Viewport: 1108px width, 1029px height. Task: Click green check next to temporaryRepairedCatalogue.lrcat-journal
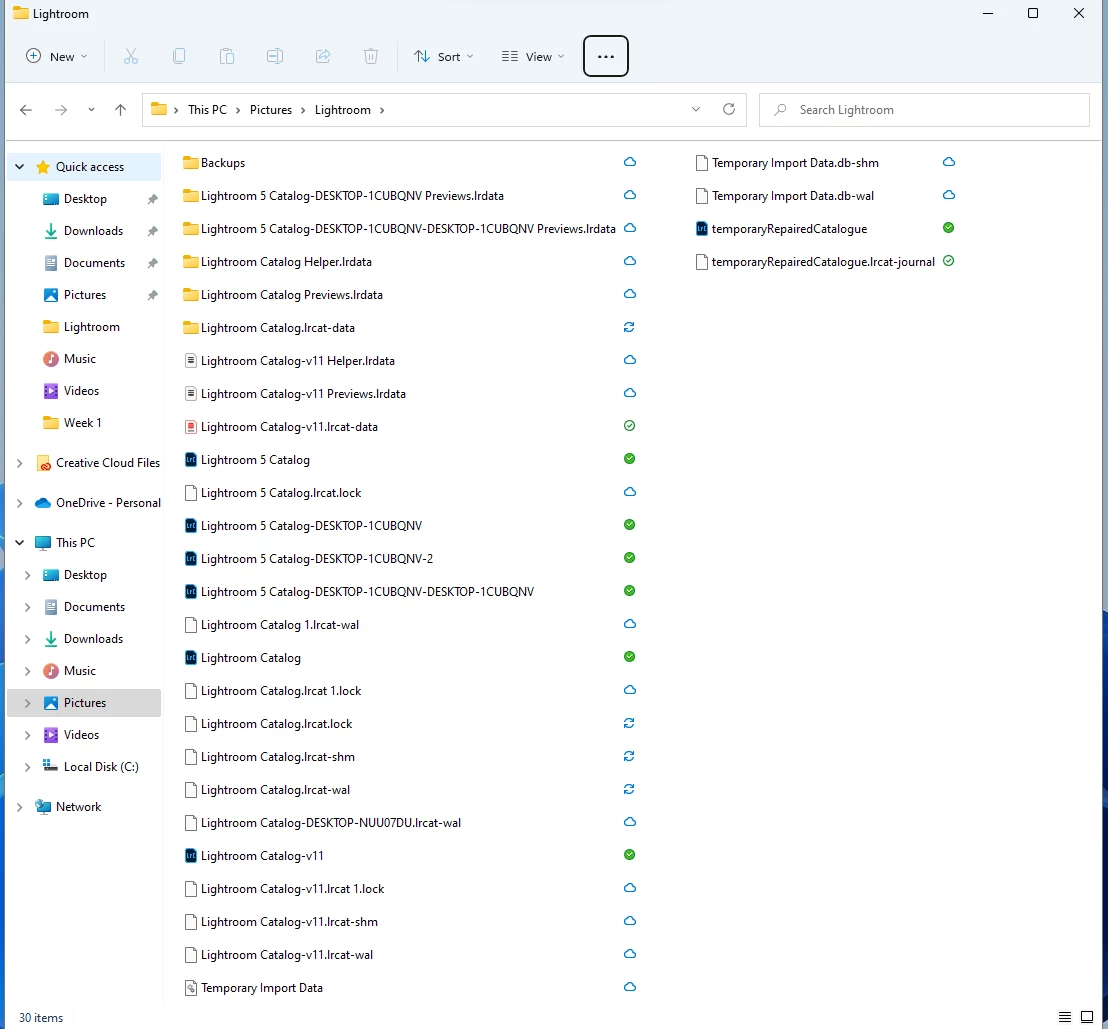(x=949, y=261)
